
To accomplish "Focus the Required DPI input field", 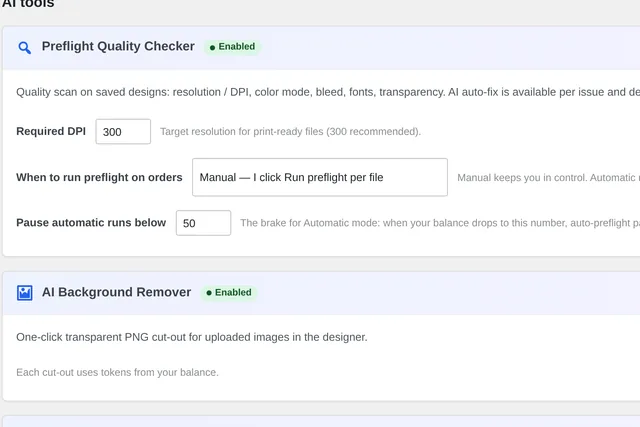I will tap(123, 131).
